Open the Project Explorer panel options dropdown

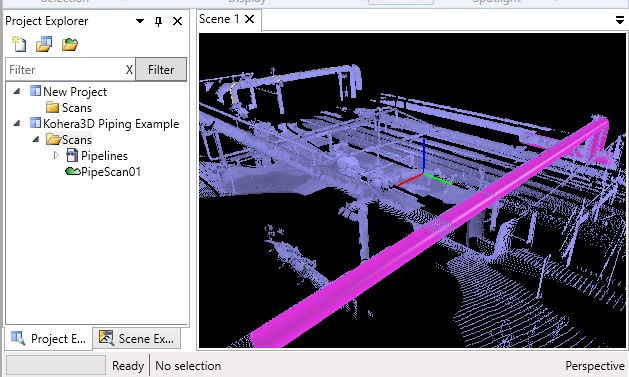[x=140, y=21]
